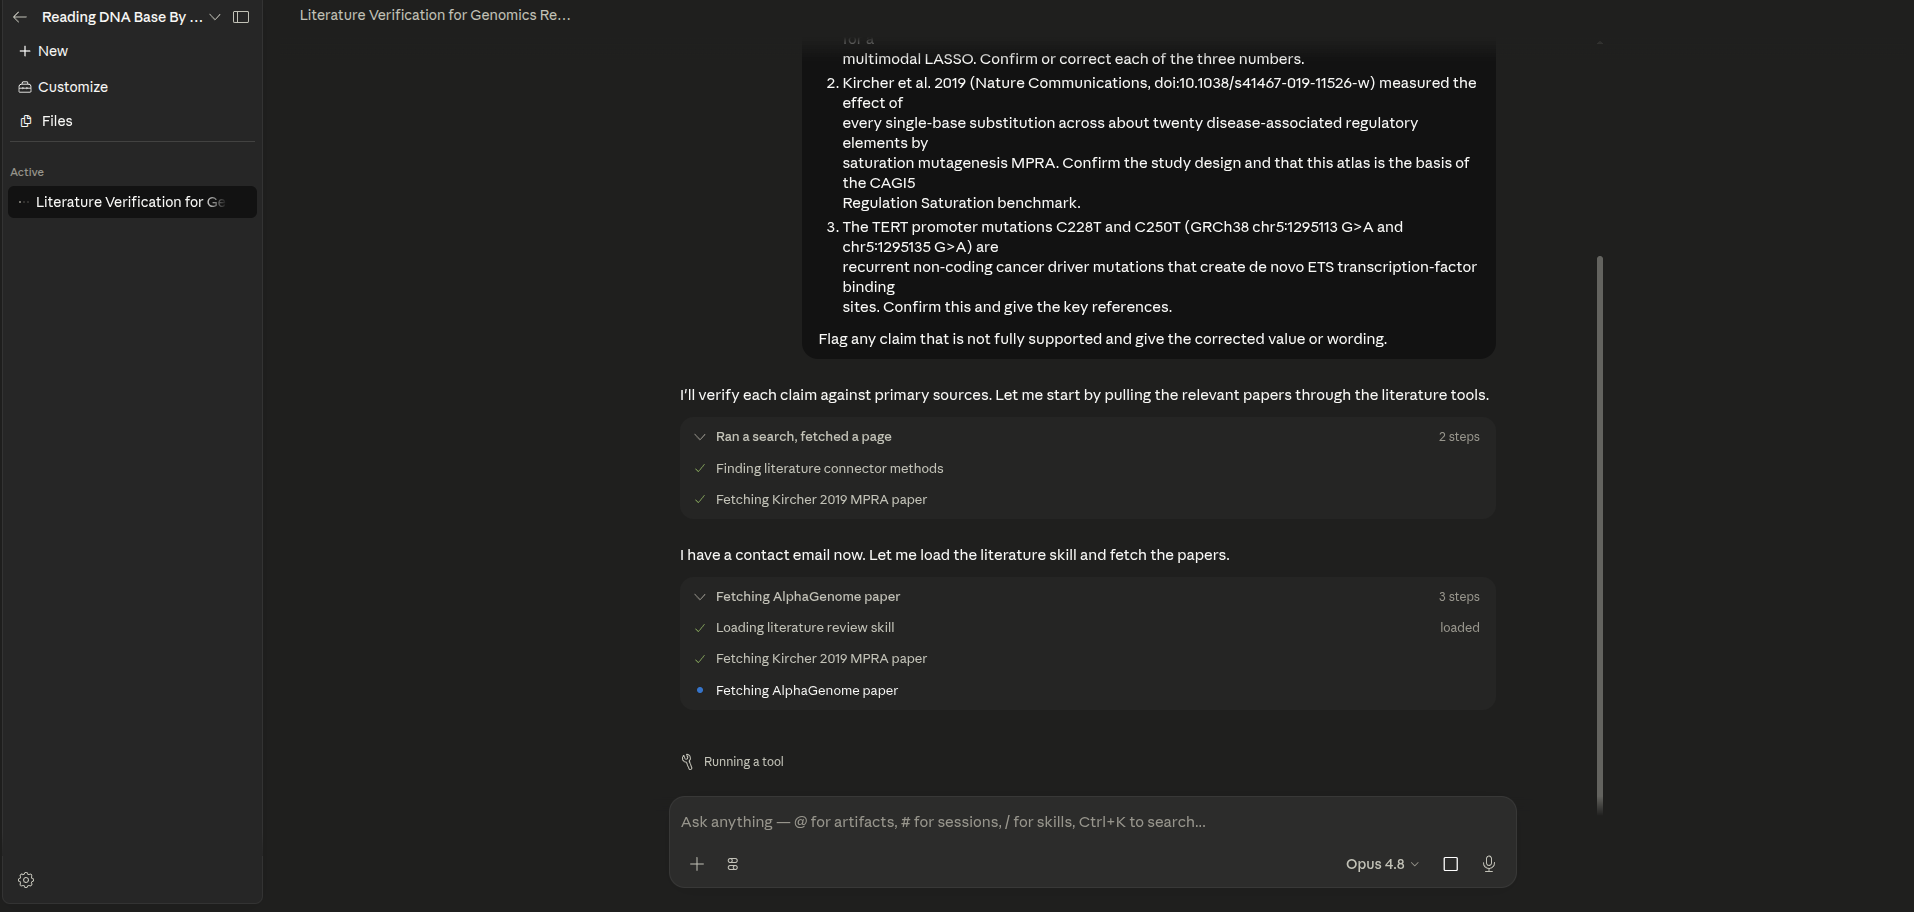Screen dimensions: 1914x912
Task: Activate the microphone voice input
Action: 1489,864
